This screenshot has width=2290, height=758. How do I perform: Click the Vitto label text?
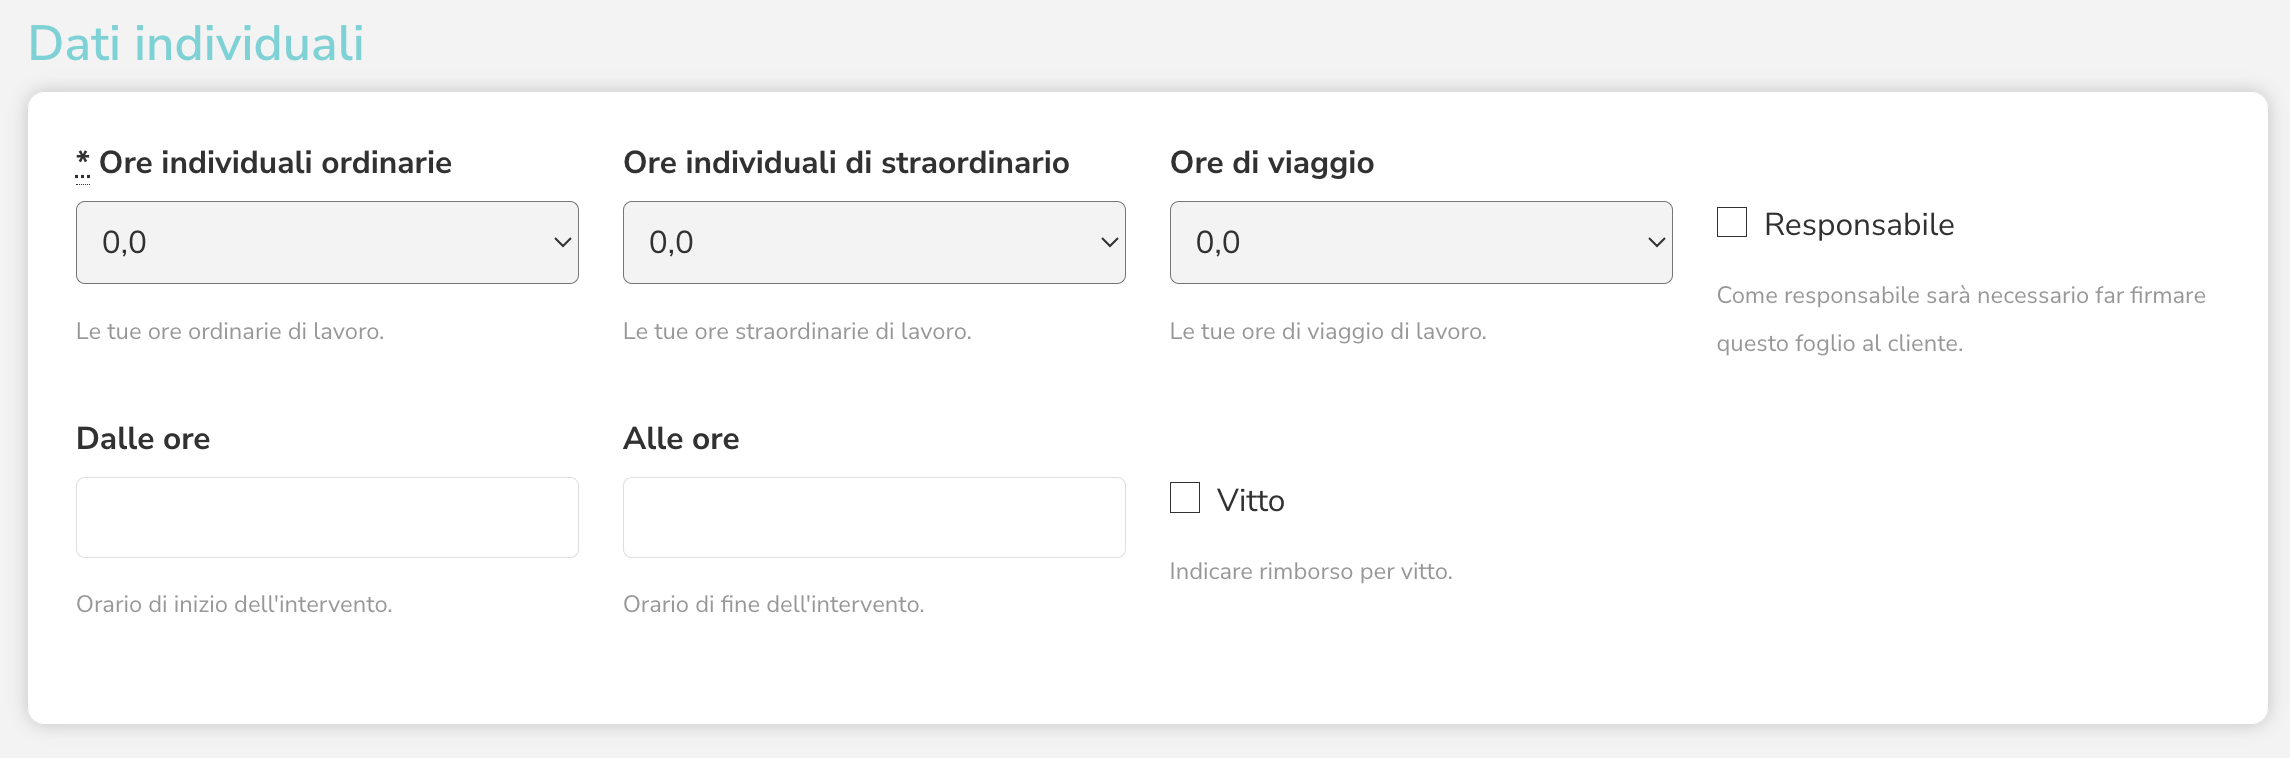click(1251, 500)
